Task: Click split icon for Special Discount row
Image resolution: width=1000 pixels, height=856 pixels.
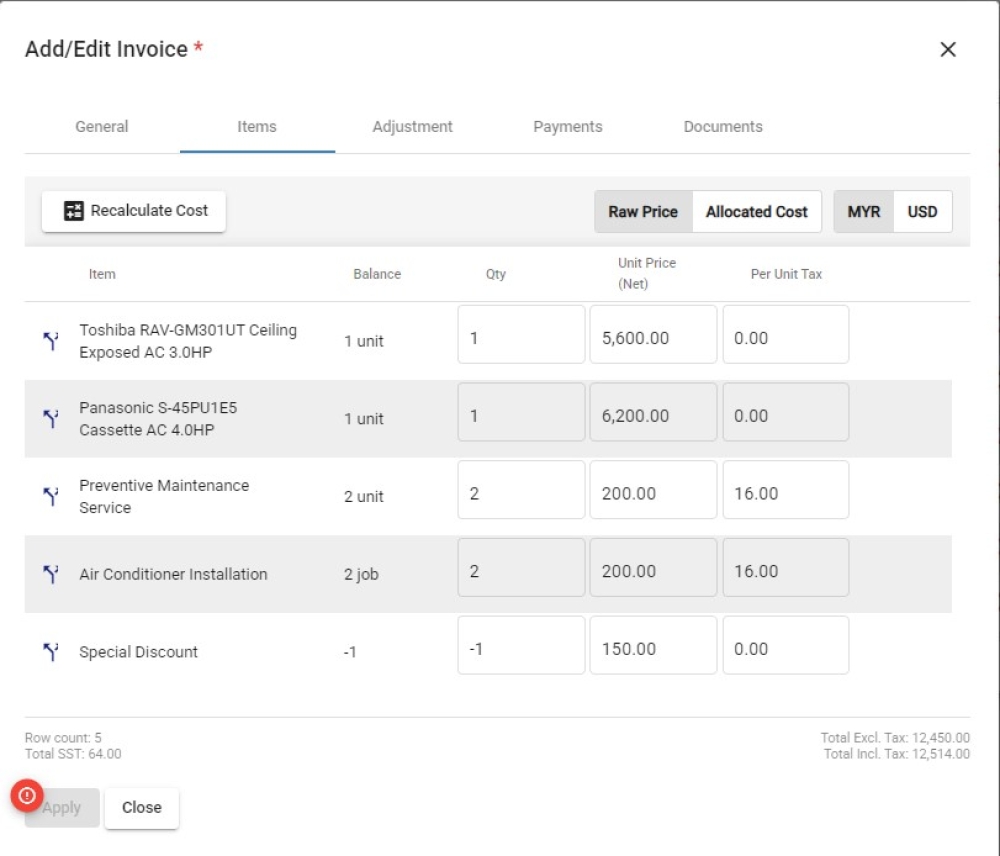Action: (x=50, y=652)
